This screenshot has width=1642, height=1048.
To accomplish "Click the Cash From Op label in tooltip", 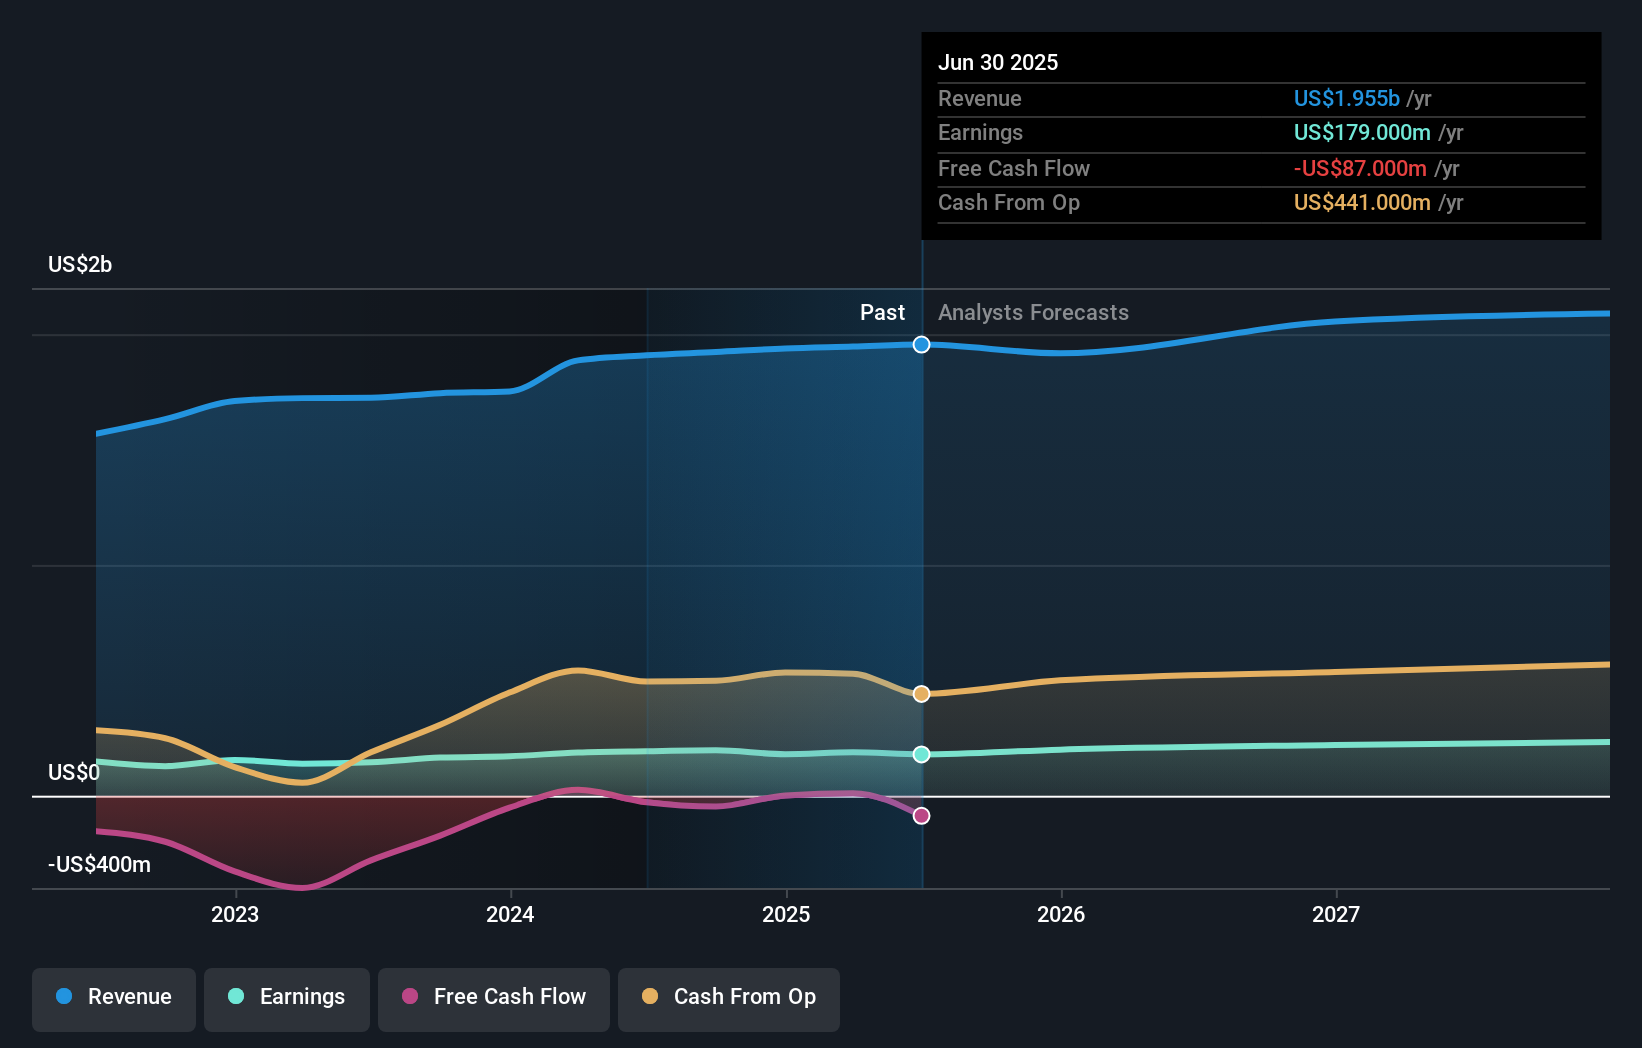I will [x=1009, y=203].
